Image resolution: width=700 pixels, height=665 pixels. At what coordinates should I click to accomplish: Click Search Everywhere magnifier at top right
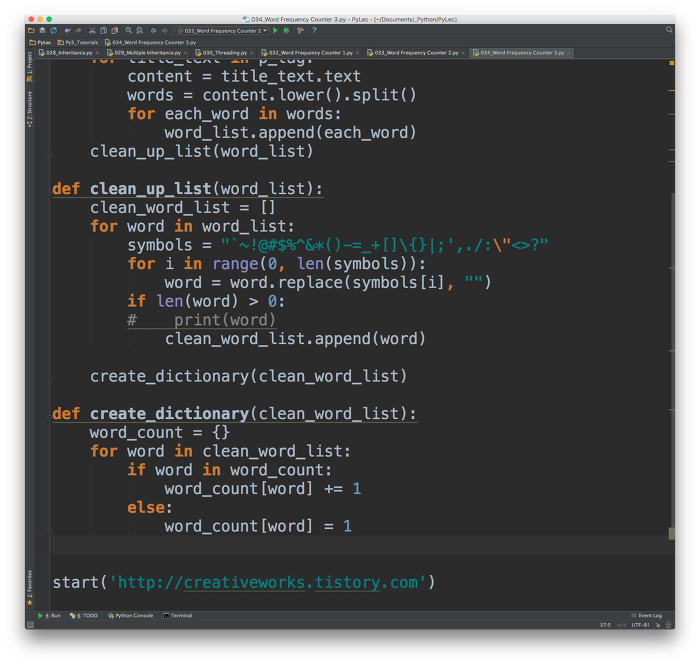pyautogui.click(x=669, y=30)
